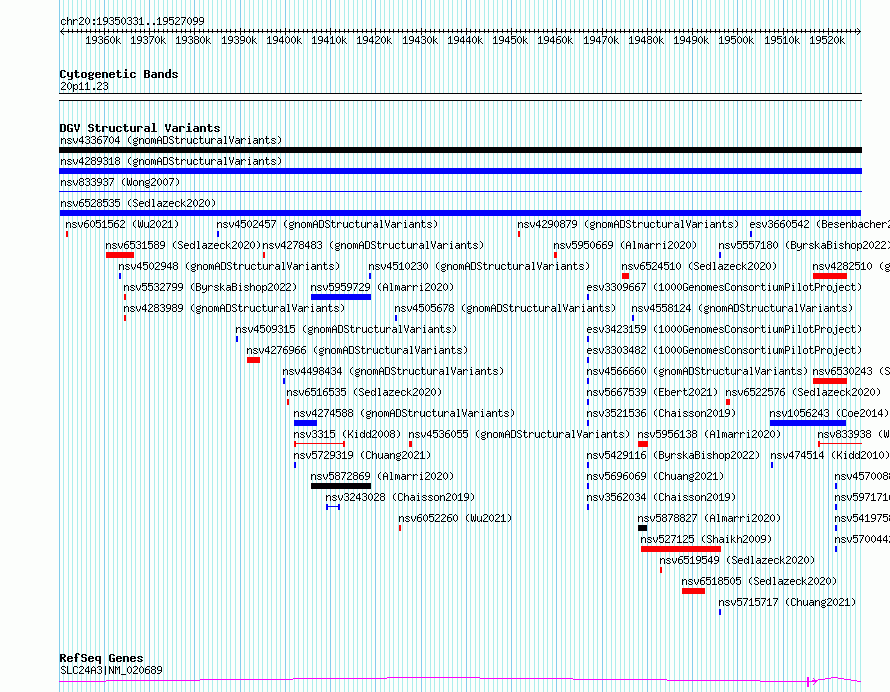Open the SLC24A3|NM_020689 gene label

click(x=111, y=670)
